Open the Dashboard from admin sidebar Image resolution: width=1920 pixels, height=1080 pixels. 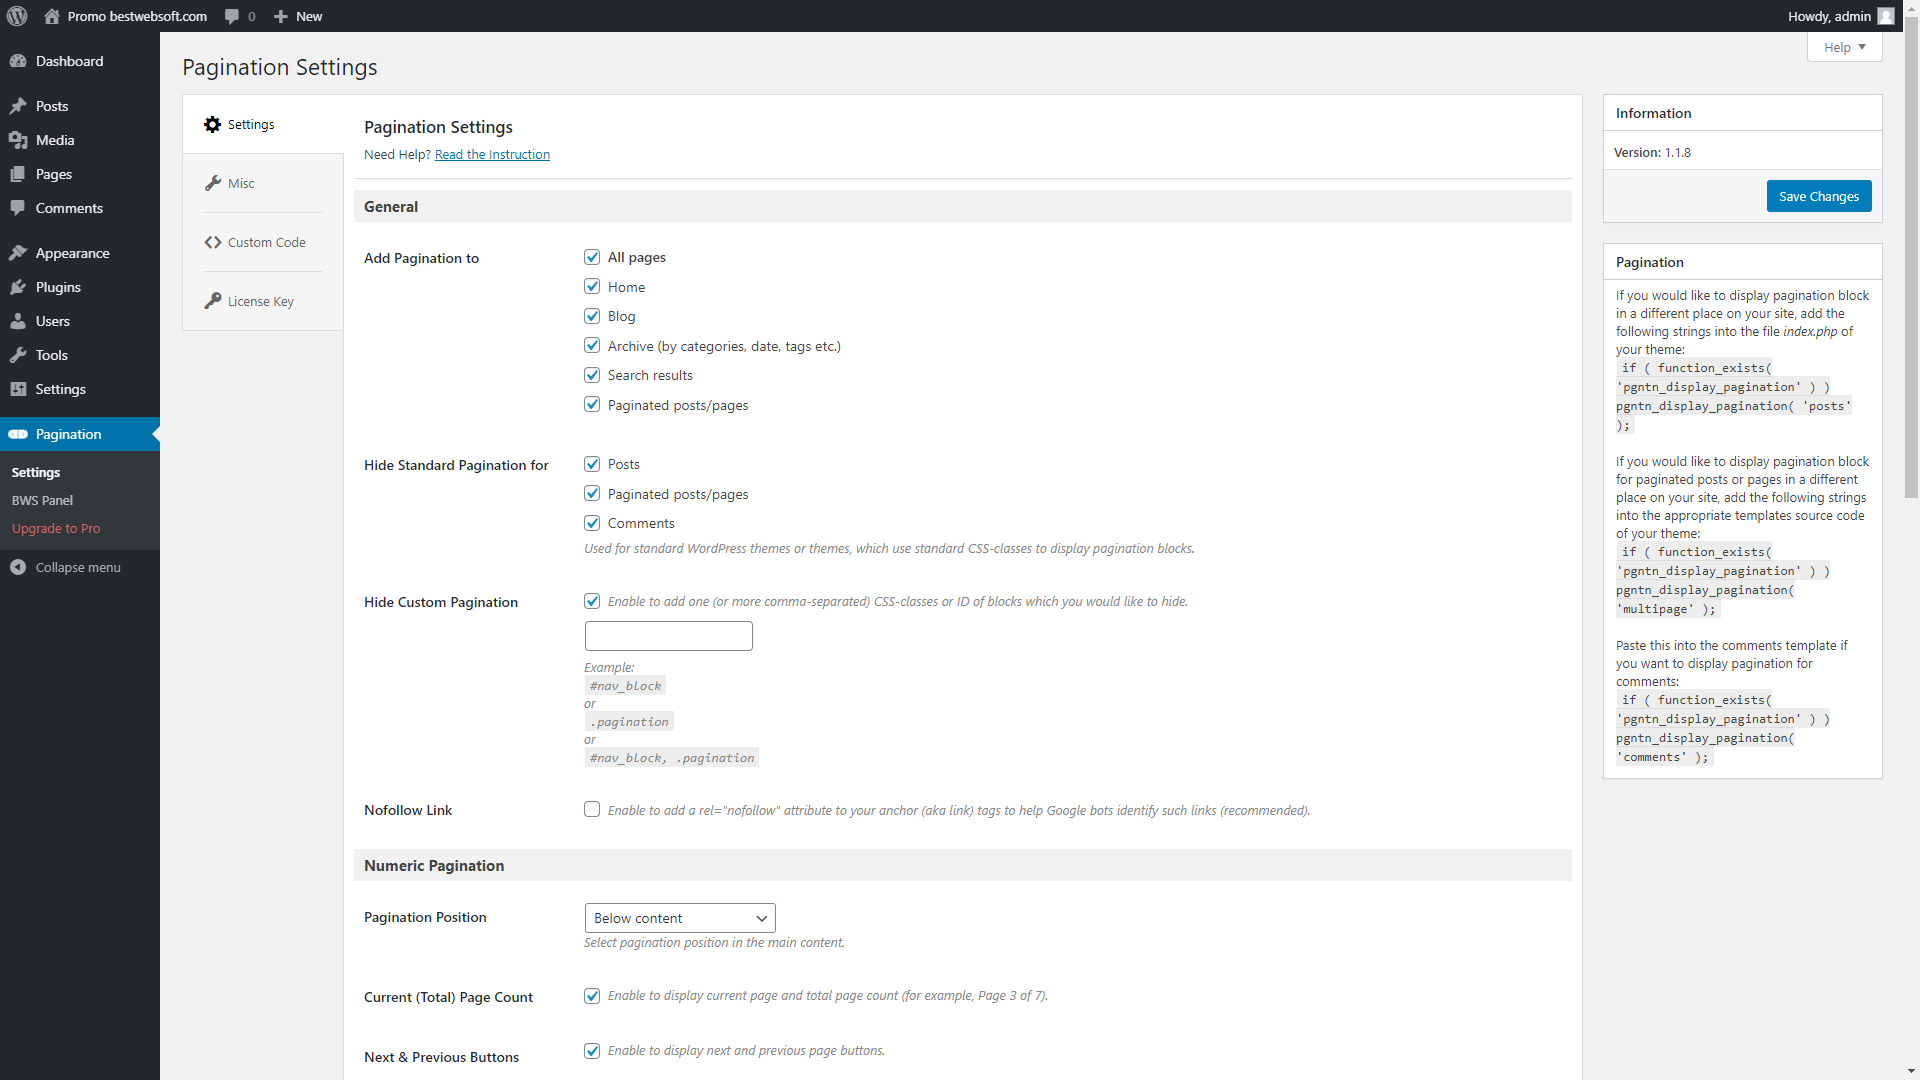pyautogui.click(x=20, y=61)
